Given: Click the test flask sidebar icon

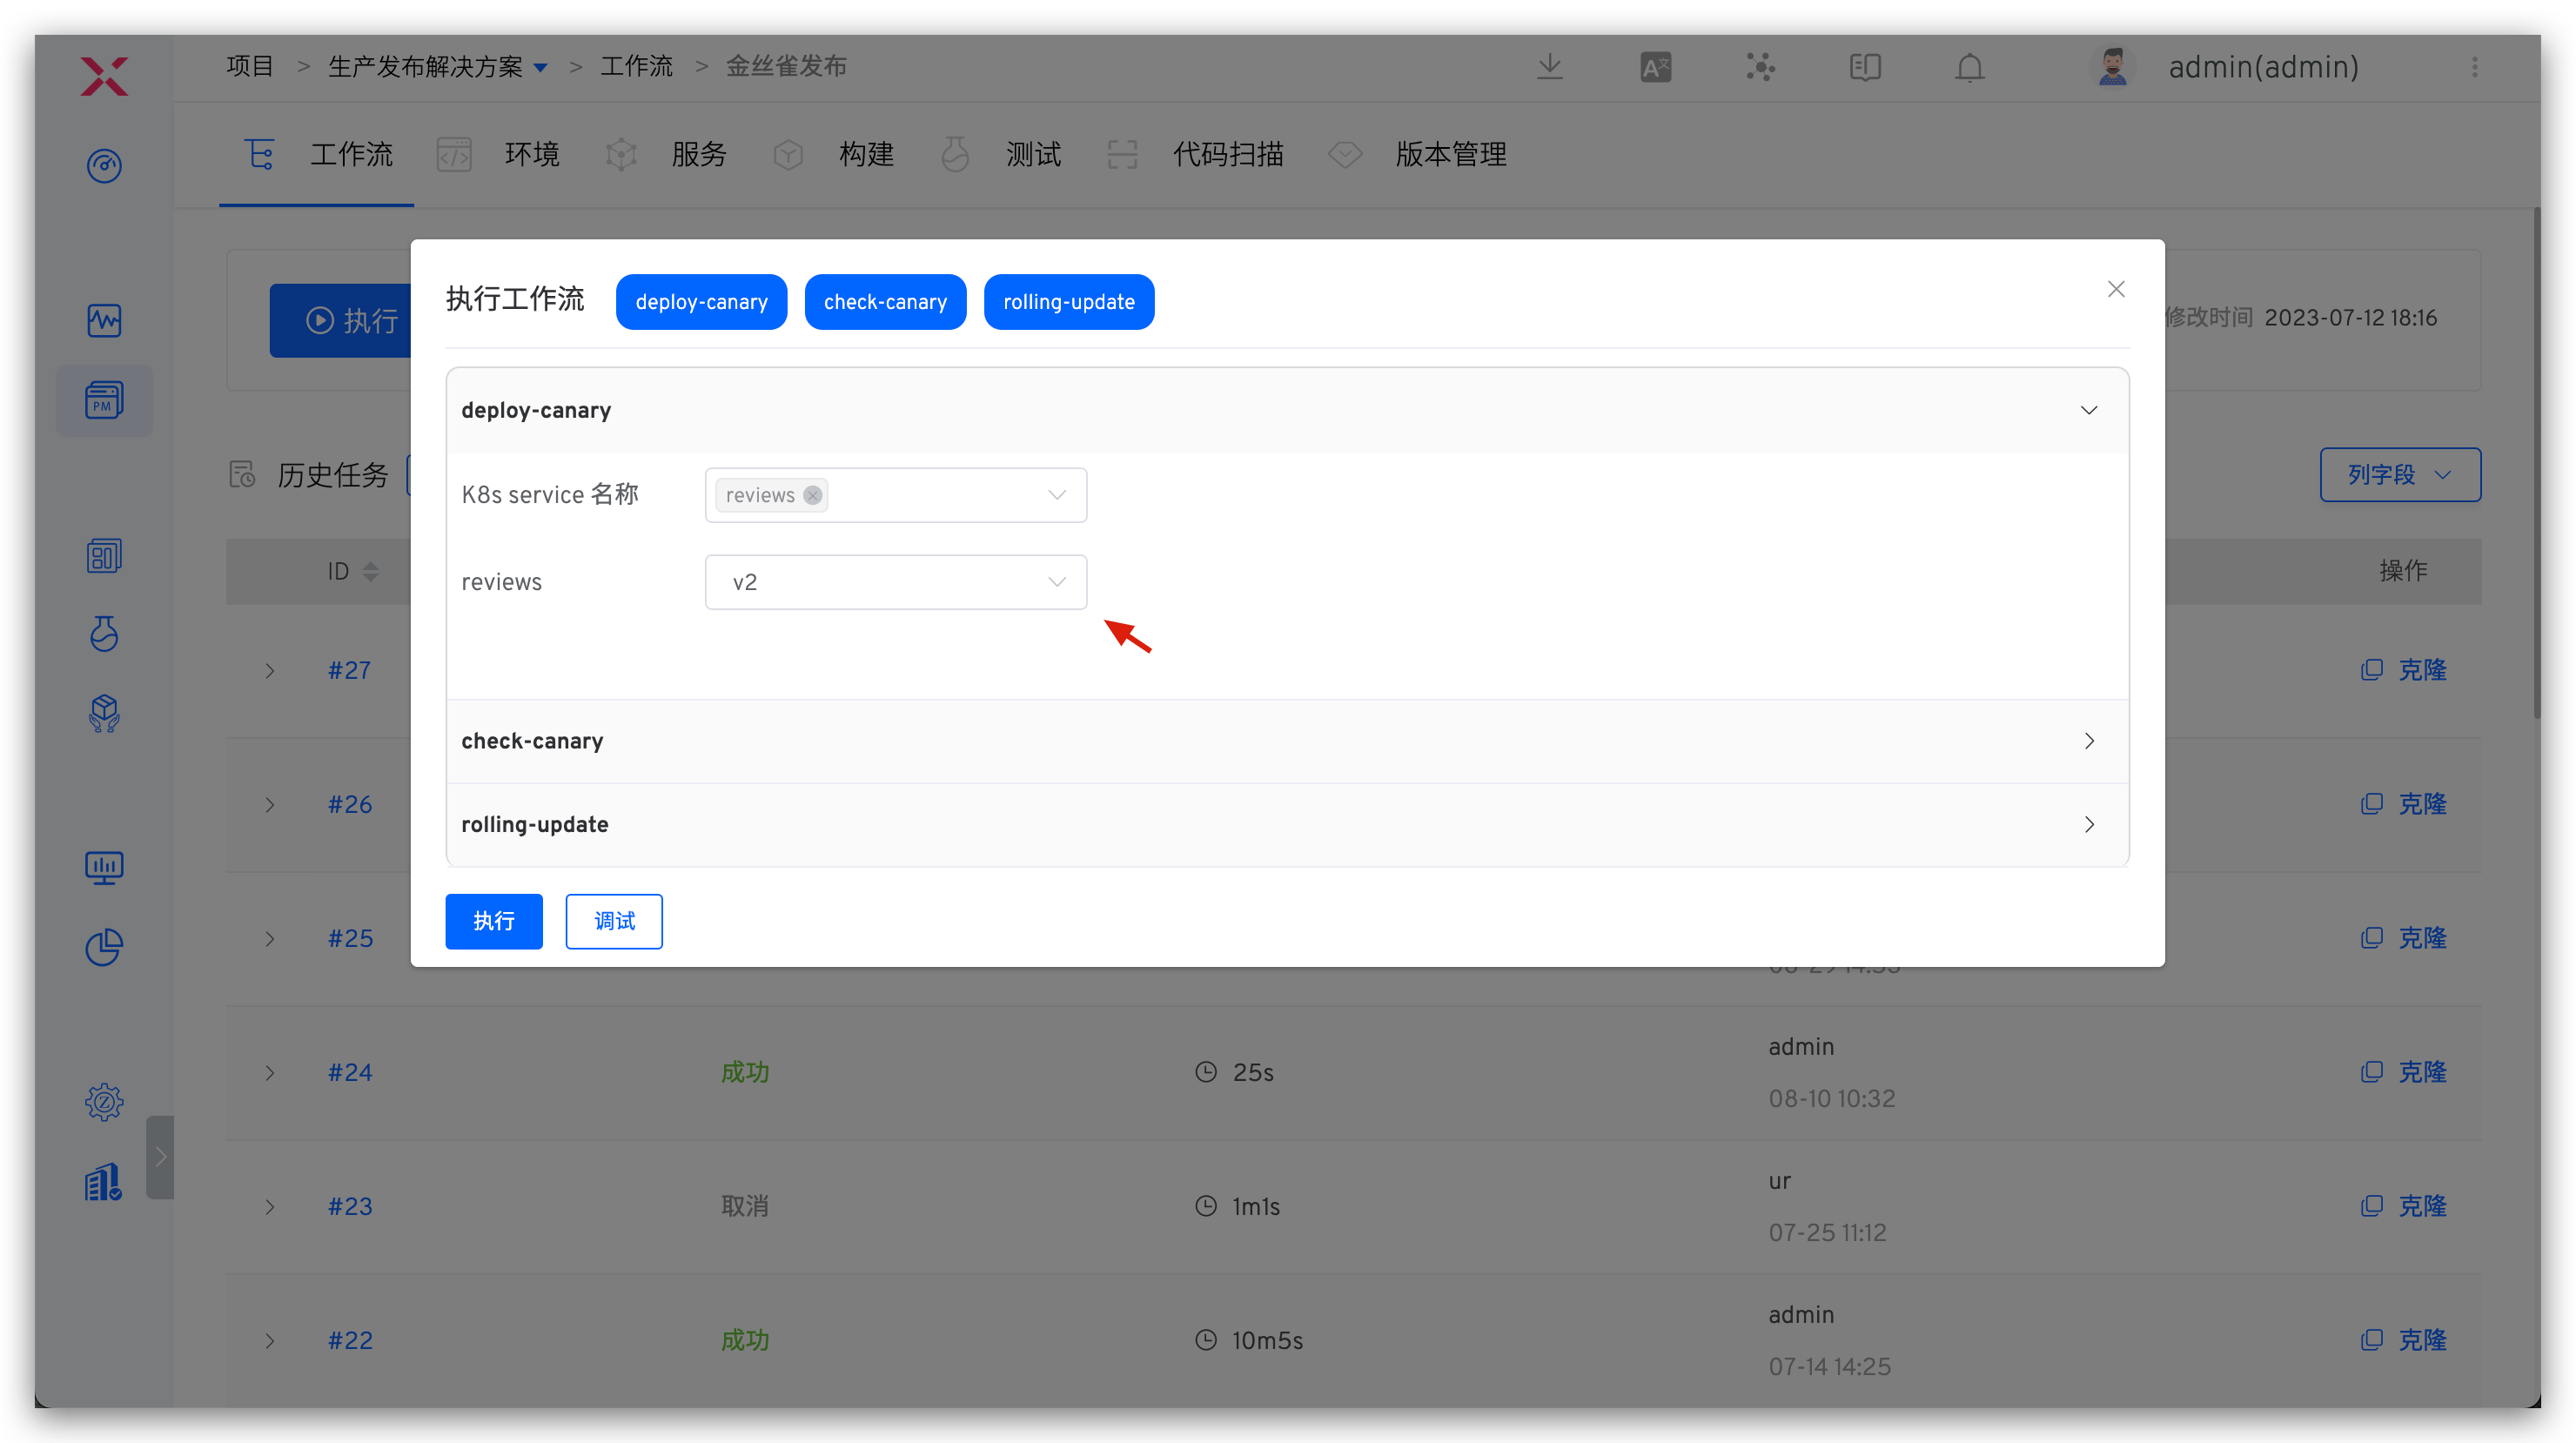Looking at the screenshot, I should pos(104,634).
